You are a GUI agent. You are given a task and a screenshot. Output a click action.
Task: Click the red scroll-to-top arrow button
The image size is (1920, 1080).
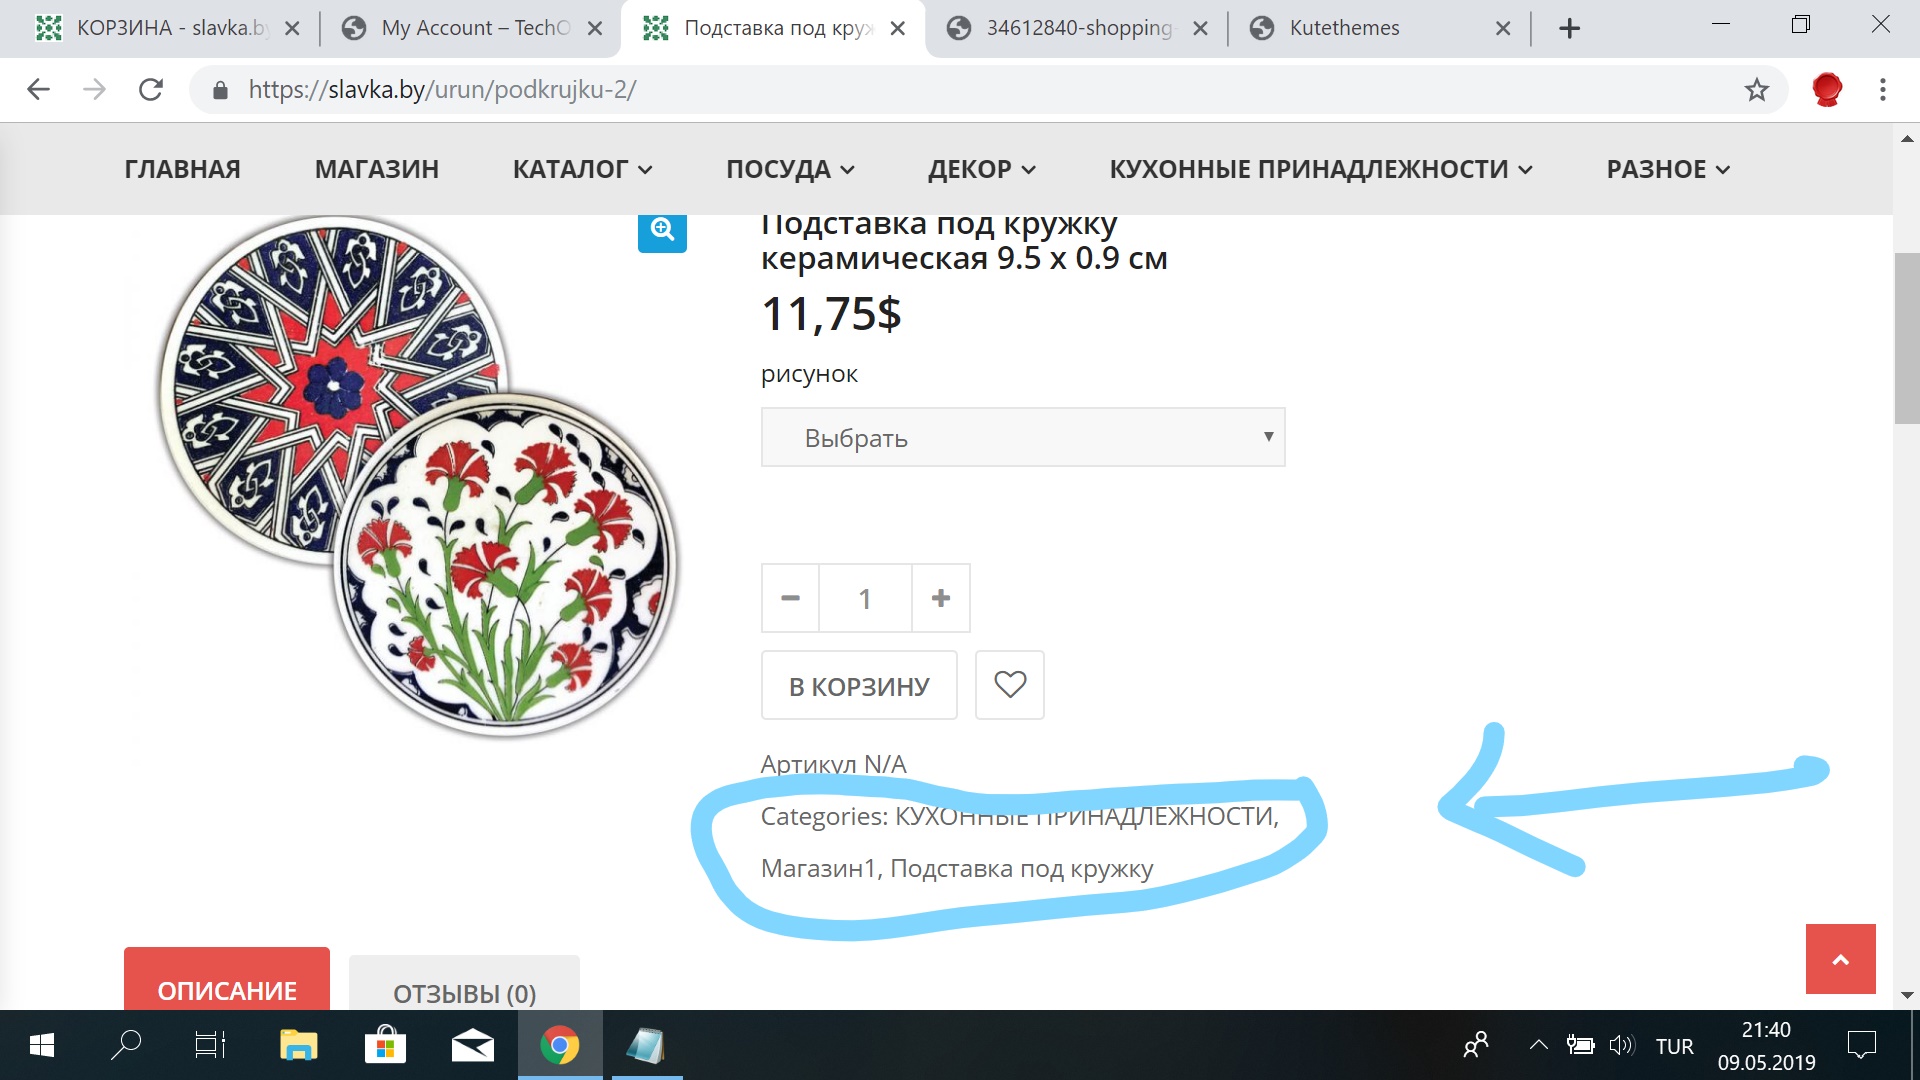click(1840, 959)
